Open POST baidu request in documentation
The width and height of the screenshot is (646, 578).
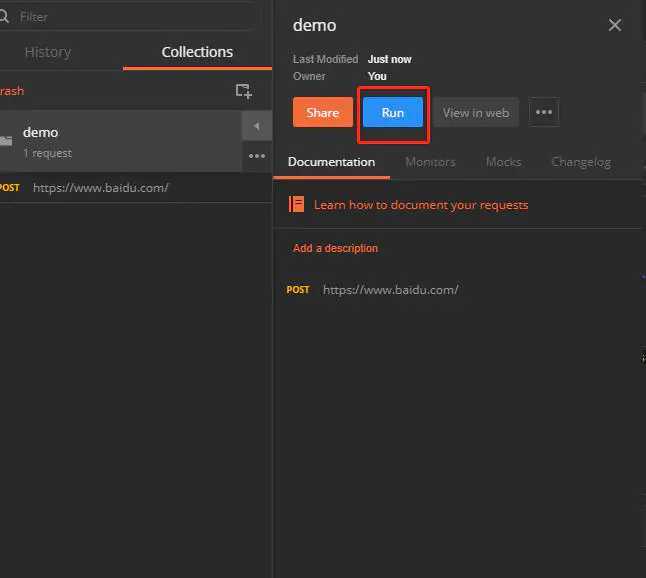point(372,290)
